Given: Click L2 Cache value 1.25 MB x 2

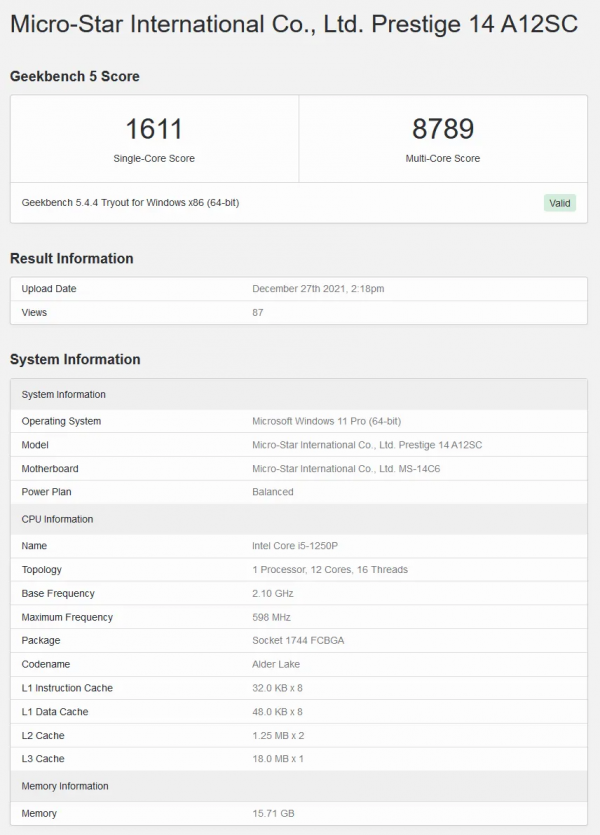Looking at the screenshot, I should [x=278, y=735].
